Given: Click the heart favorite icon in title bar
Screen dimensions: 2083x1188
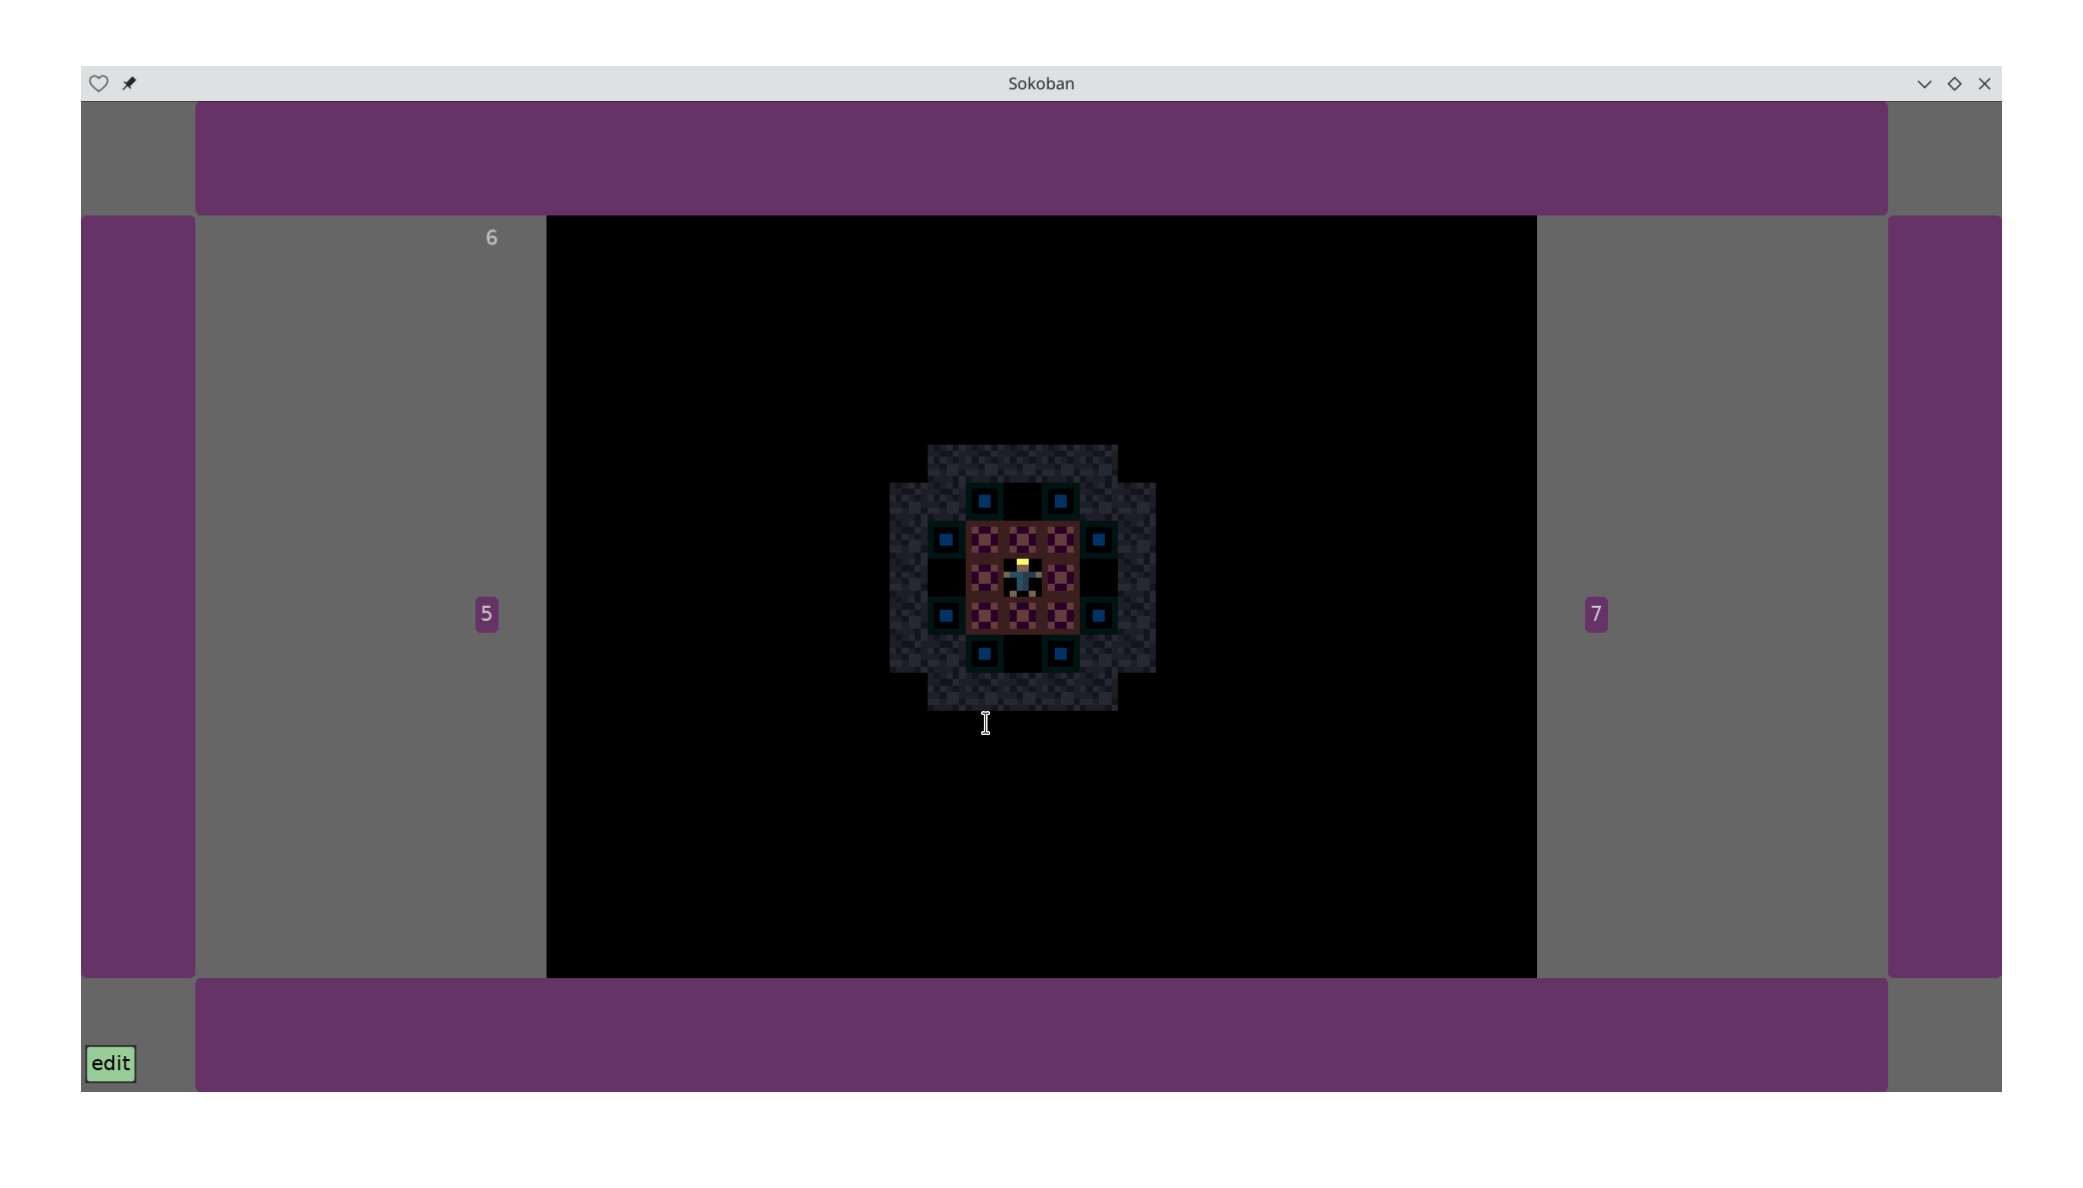Looking at the screenshot, I should pyautogui.click(x=98, y=84).
